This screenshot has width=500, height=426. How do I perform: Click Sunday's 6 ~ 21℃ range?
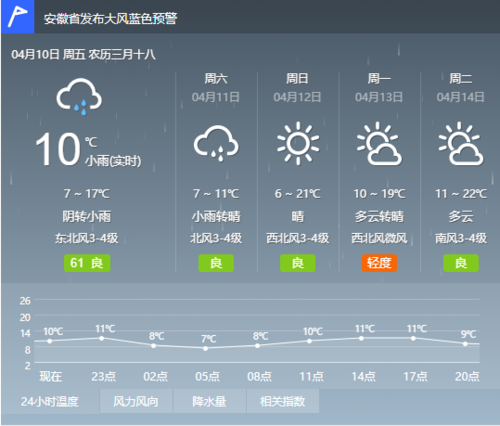pyautogui.click(x=298, y=194)
